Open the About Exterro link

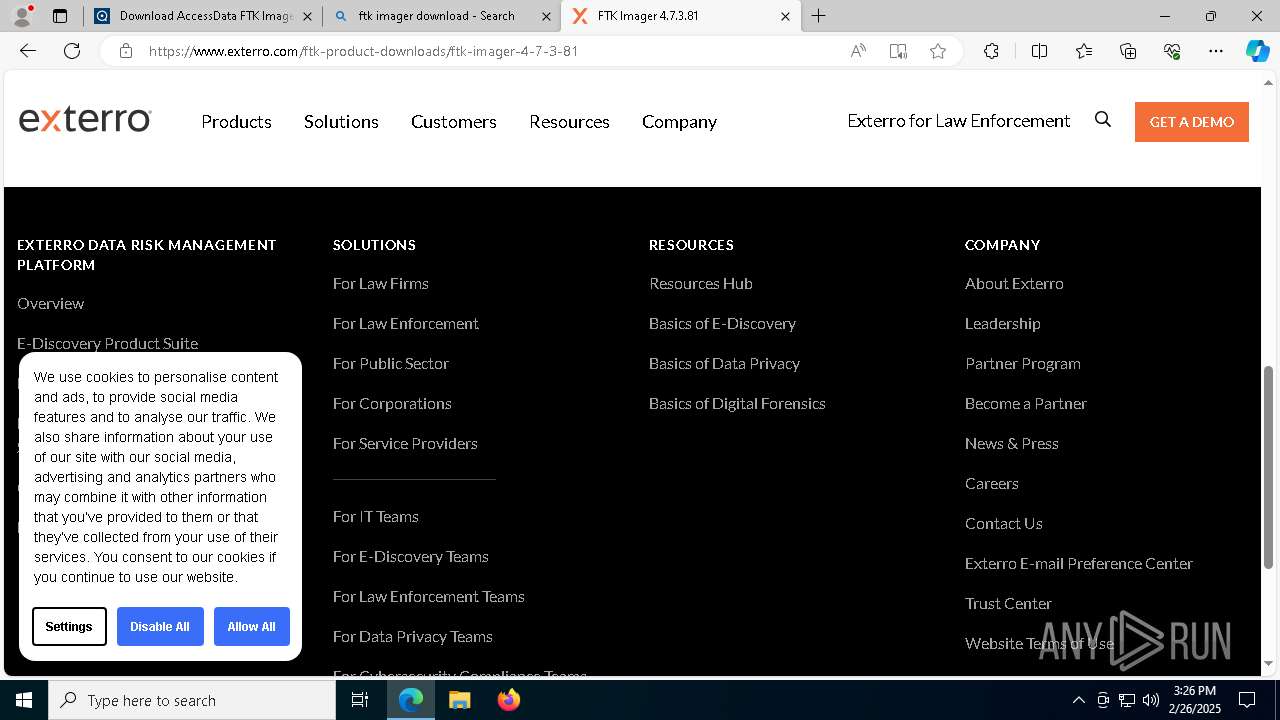[1014, 283]
